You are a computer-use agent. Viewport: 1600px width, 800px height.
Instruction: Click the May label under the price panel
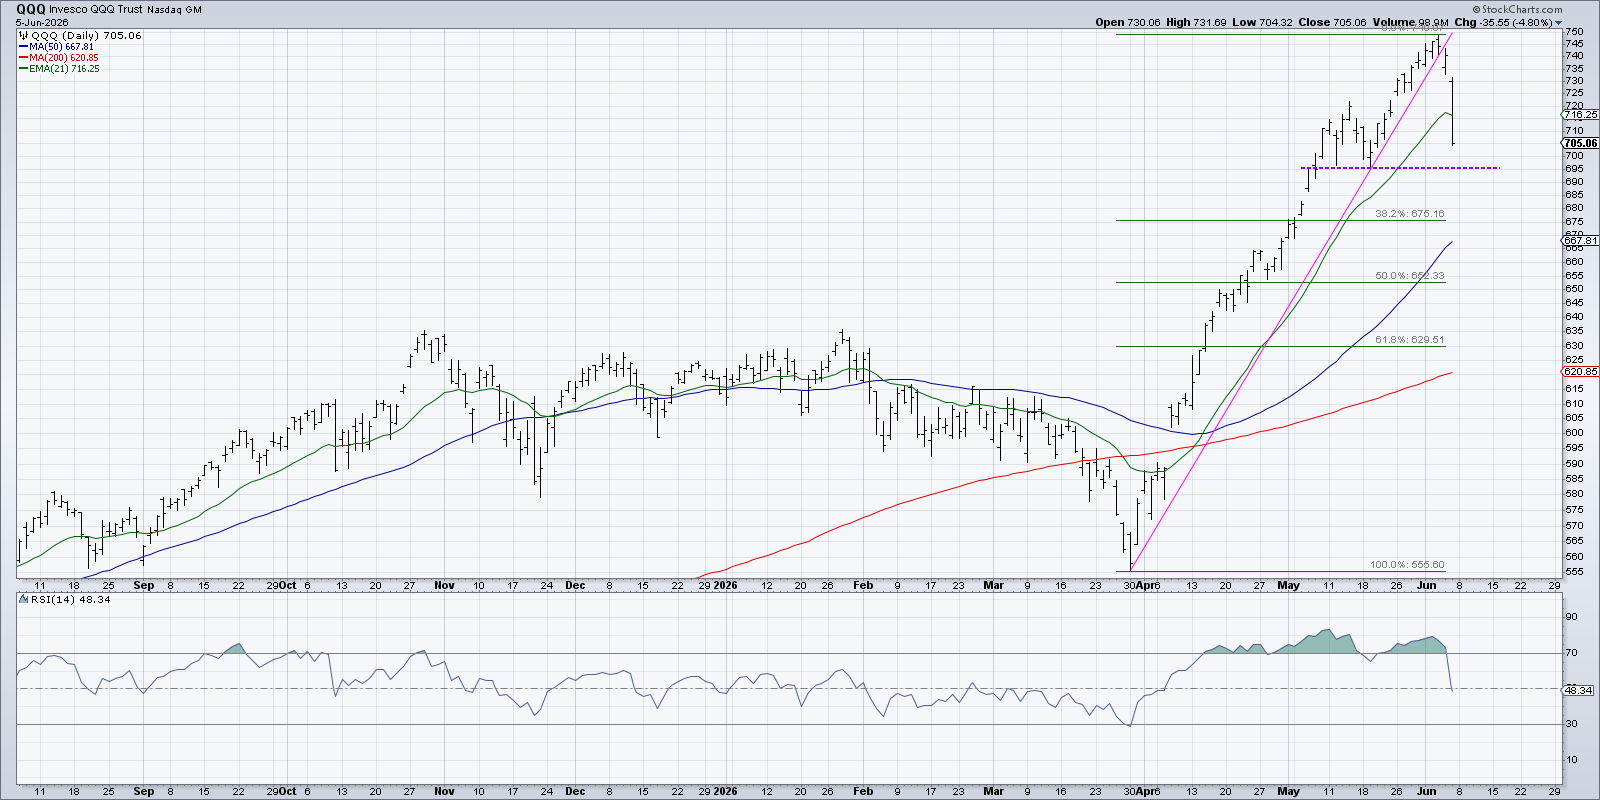click(1289, 585)
